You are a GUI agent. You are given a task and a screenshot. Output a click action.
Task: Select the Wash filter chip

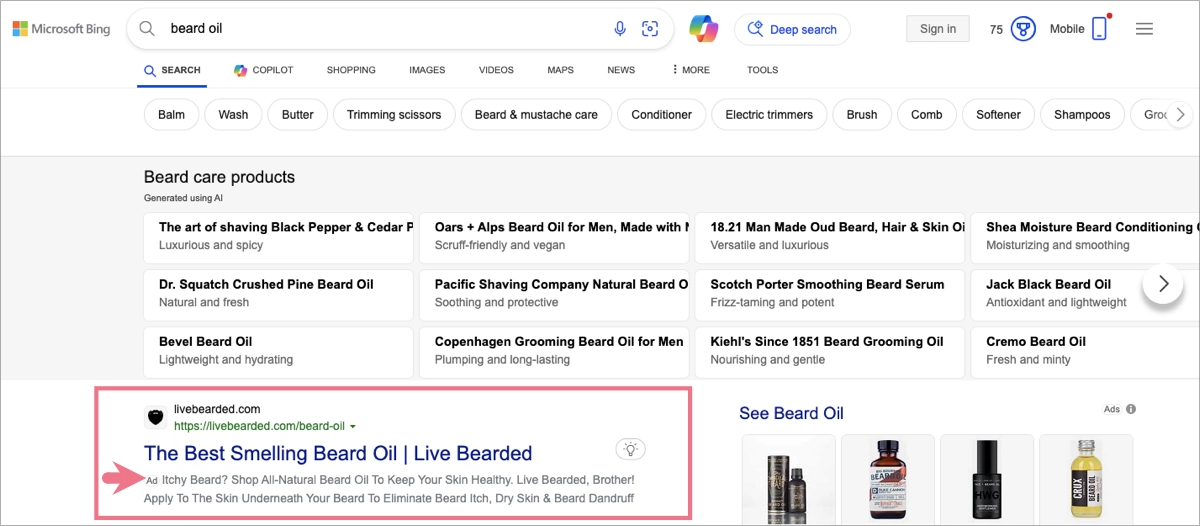coord(233,115)
